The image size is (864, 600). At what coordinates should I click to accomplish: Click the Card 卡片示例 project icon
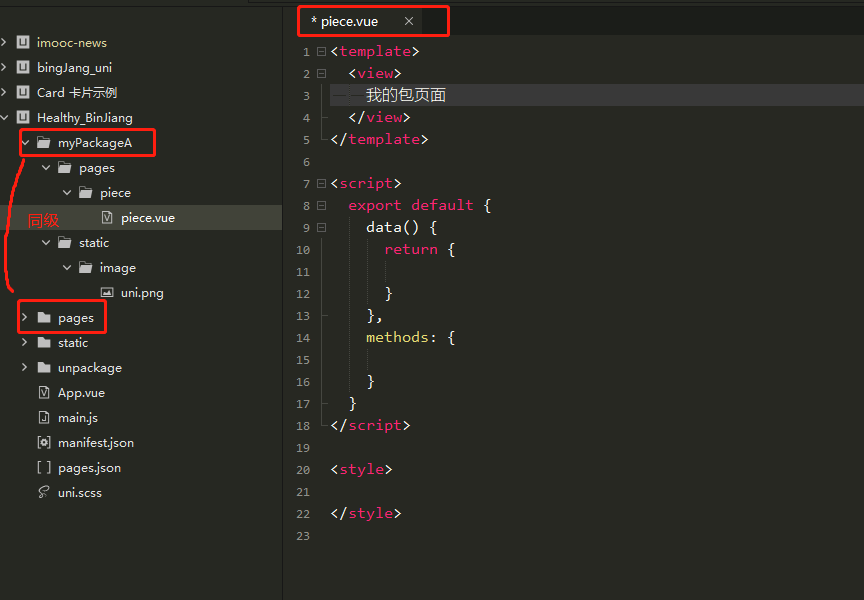tap(23, 93)
